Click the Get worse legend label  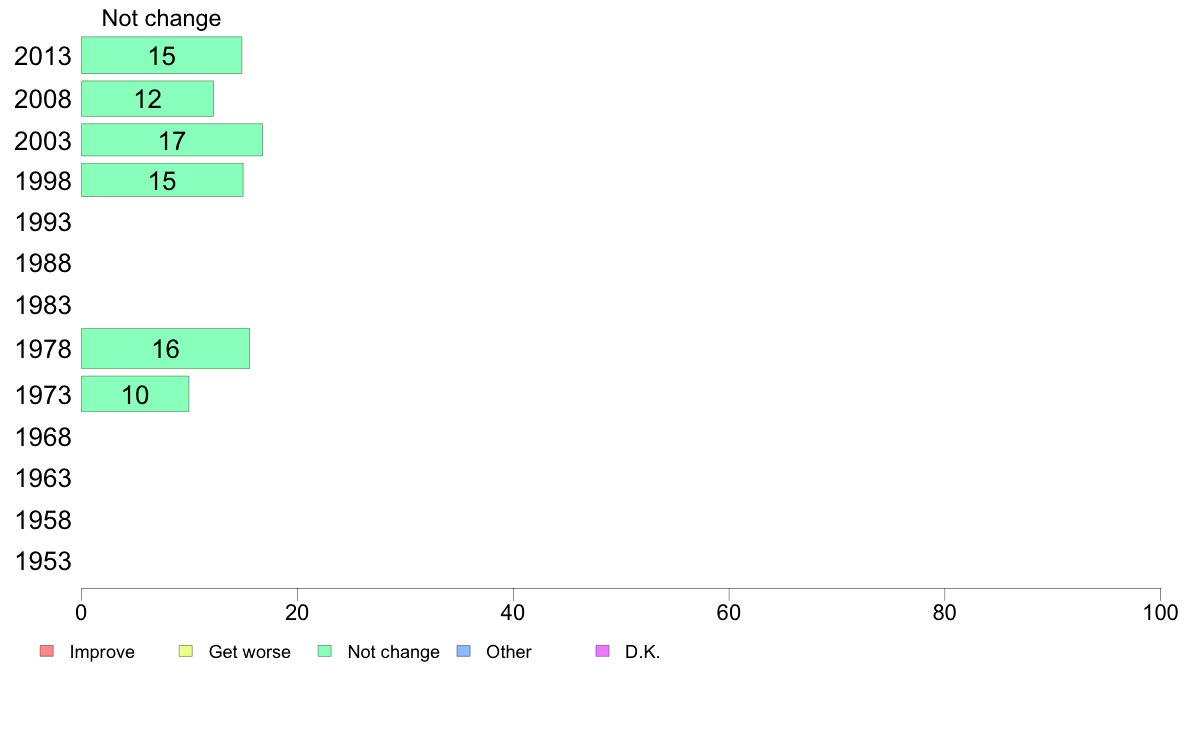click(x=249, y=652)
